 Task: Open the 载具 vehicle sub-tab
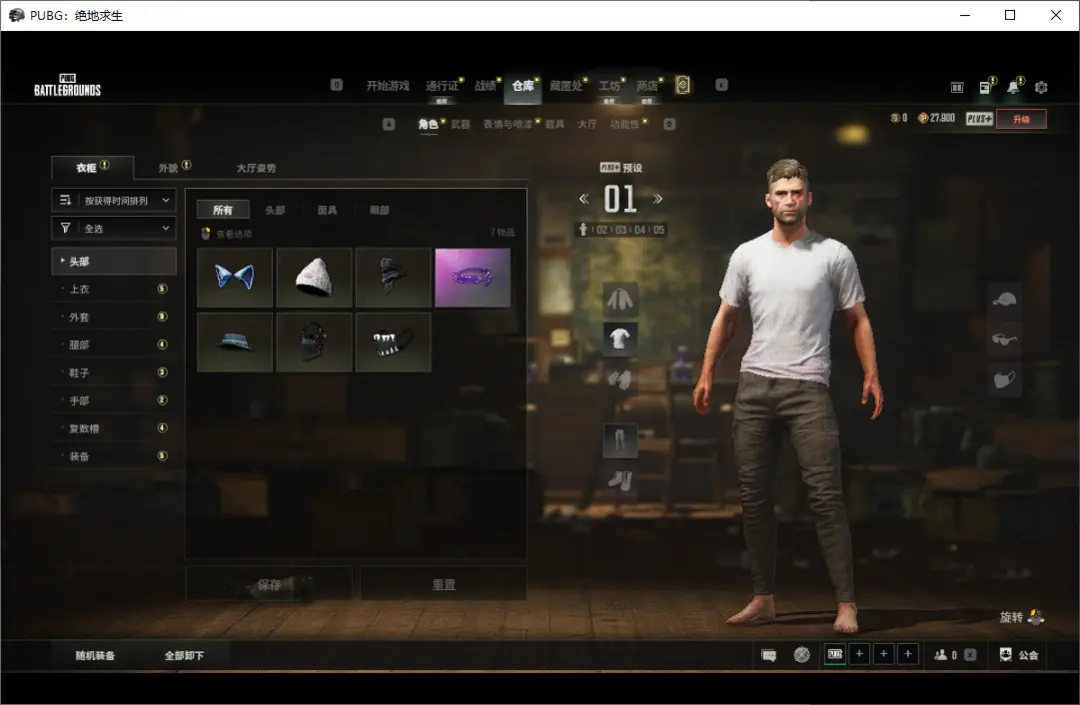[554, 124]
